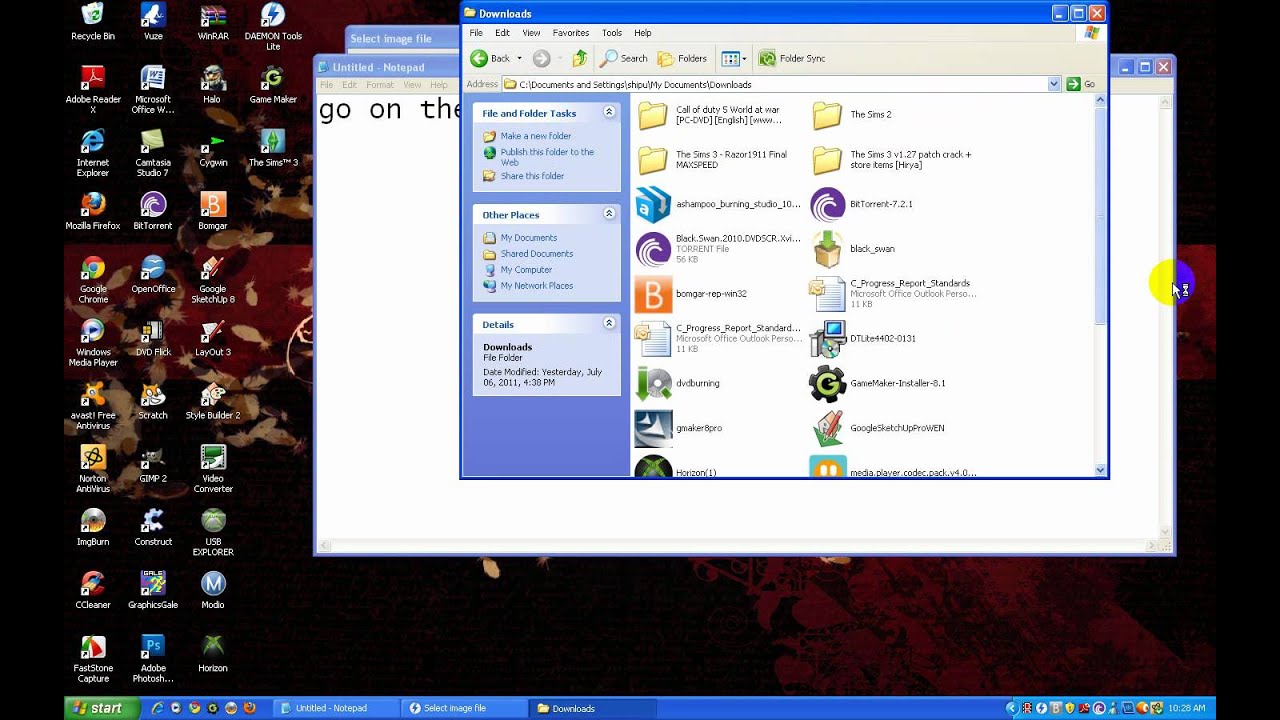Click the Downloads window scrollbar down arrow
This screenshot has height=720, width=1280.
click(1100, 470)
